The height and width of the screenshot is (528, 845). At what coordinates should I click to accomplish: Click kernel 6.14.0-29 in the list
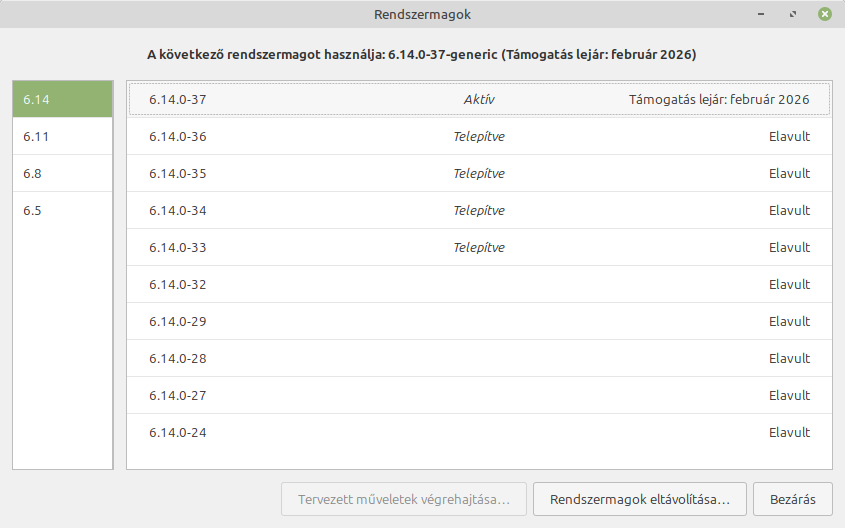pos(479,321)
